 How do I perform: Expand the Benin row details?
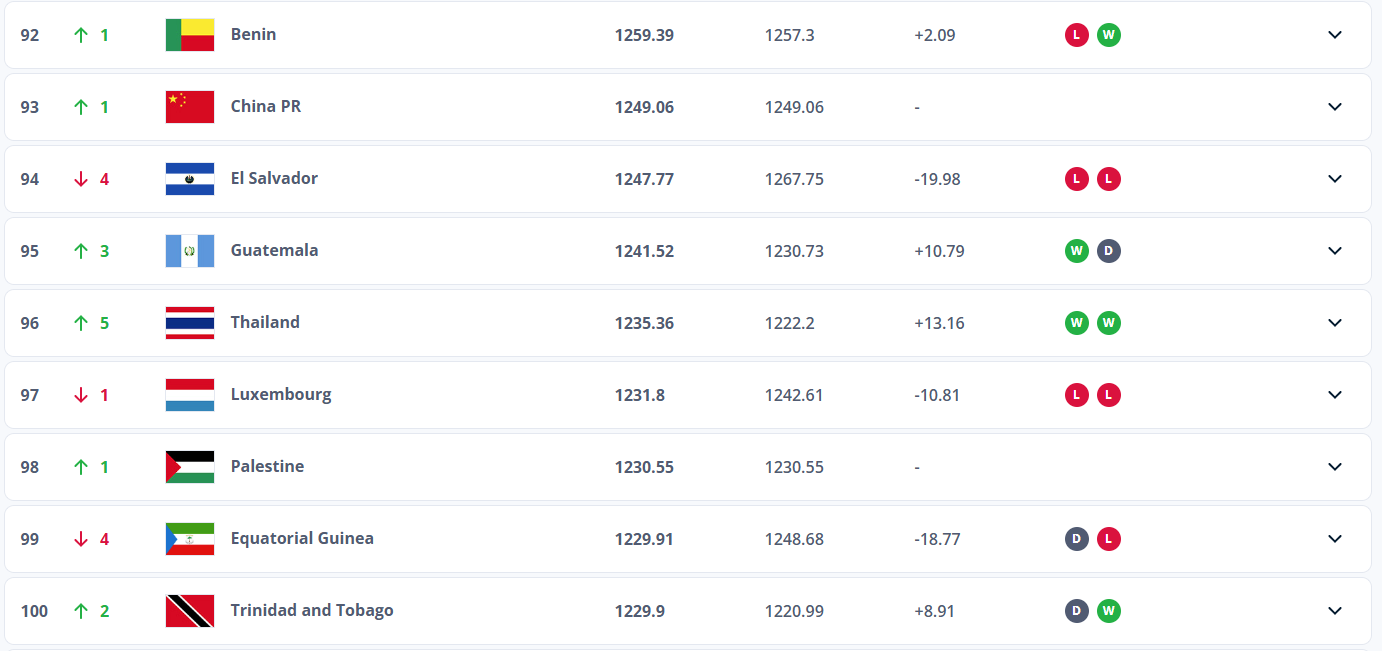coord(1335,35)
